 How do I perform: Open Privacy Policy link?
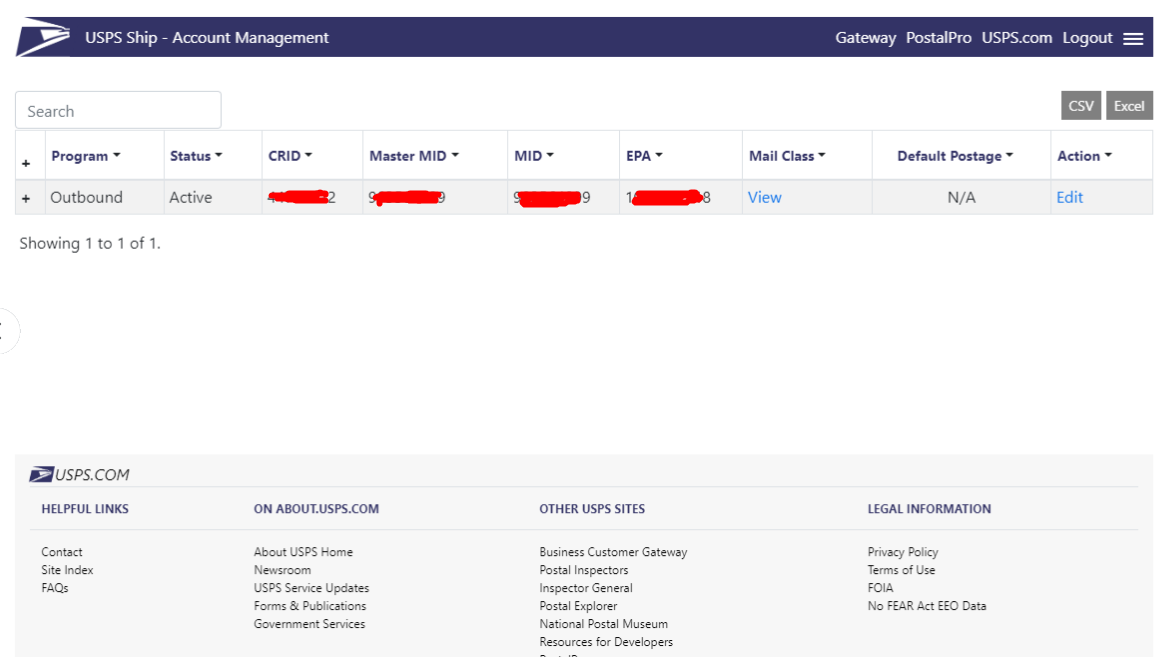pyautogui.click(x=903, y=552)
